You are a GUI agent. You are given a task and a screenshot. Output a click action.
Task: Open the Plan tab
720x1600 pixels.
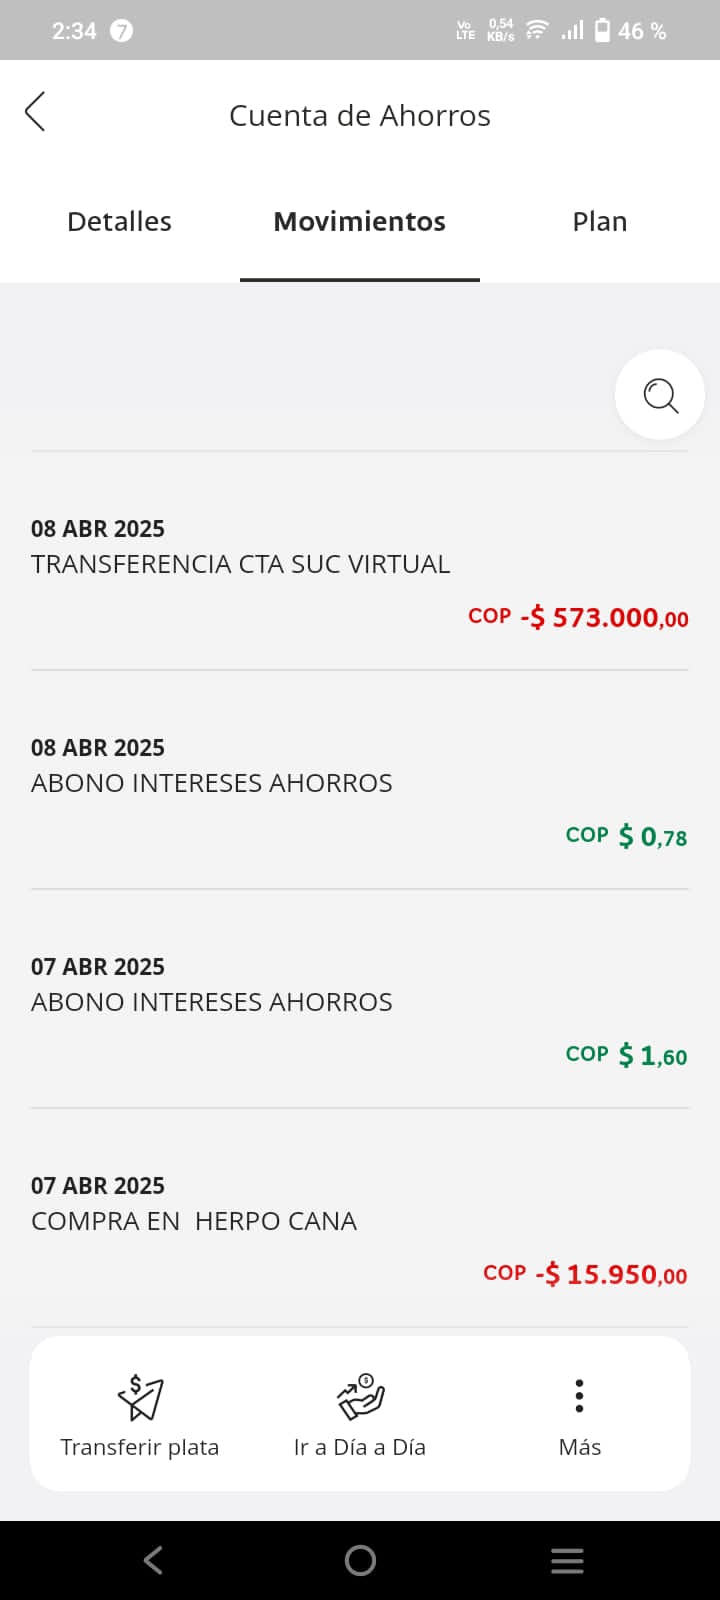tap(599, 221)
